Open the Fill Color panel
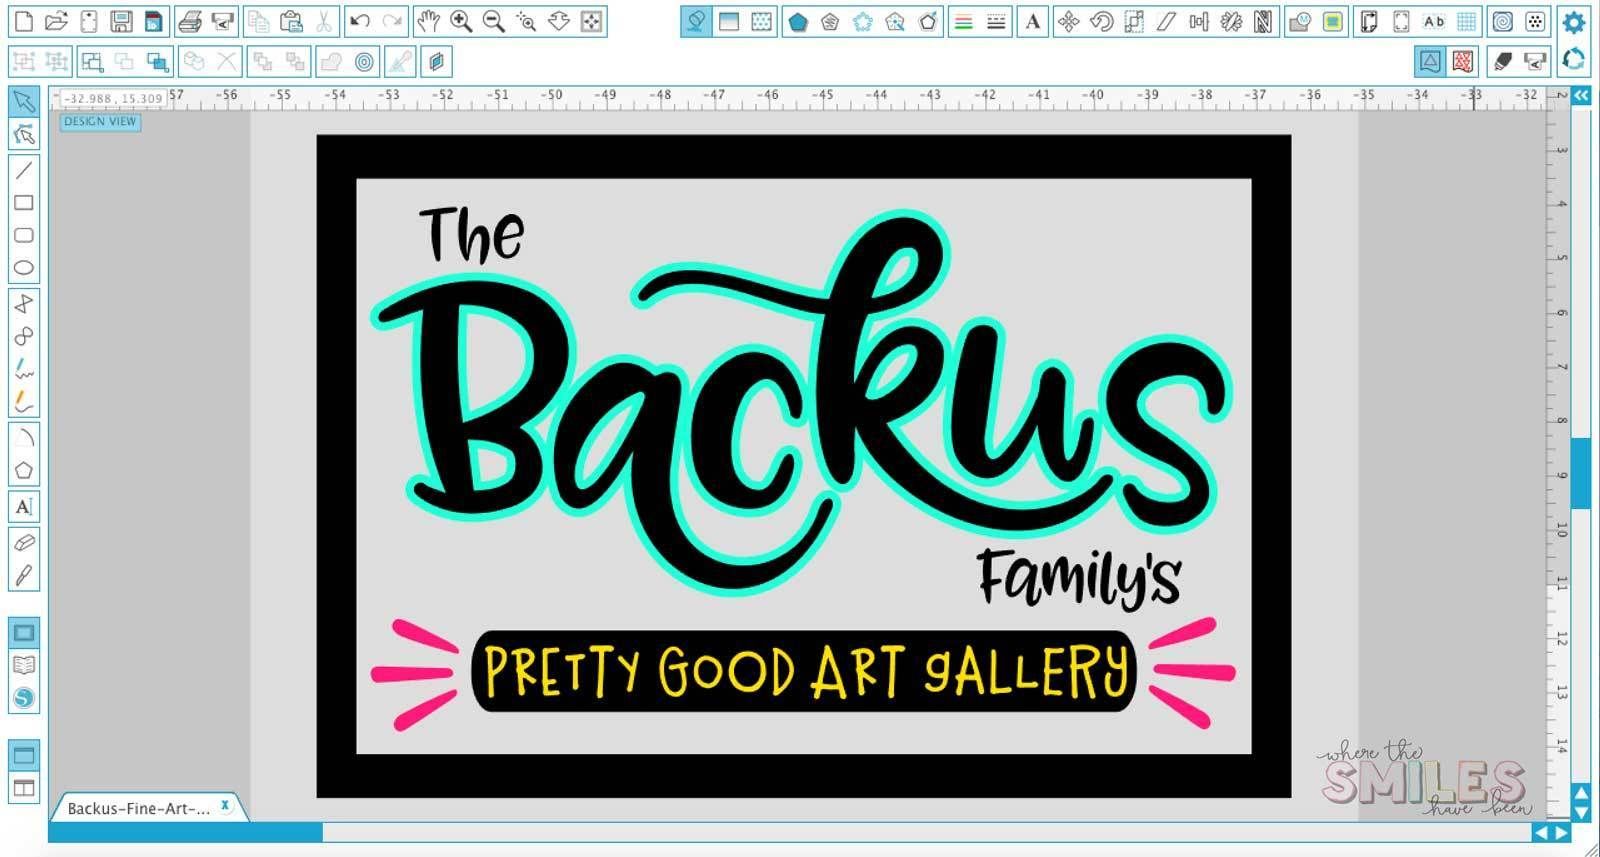The height and width of the screenshot is (857, 1600). point(696,21)
